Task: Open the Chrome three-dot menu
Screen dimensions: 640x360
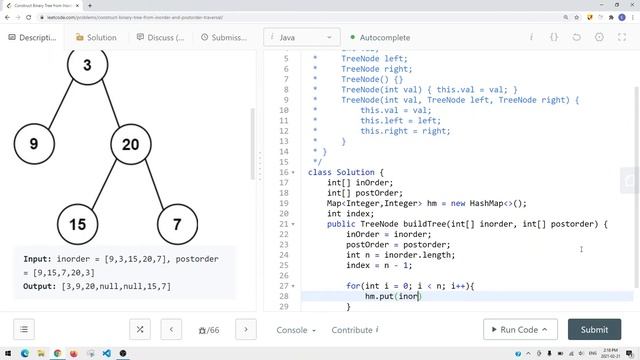Action: [x=633, y=17]
